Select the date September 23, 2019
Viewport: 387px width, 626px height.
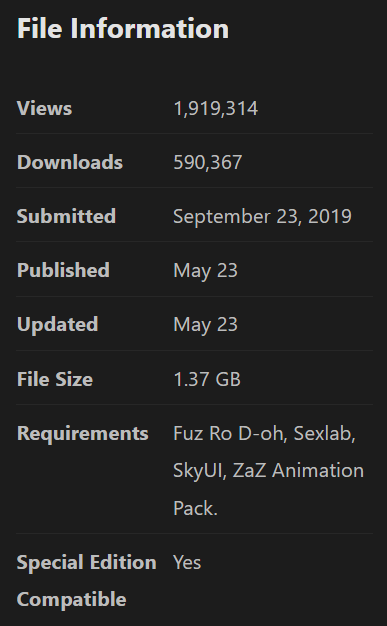coord(262,216)
